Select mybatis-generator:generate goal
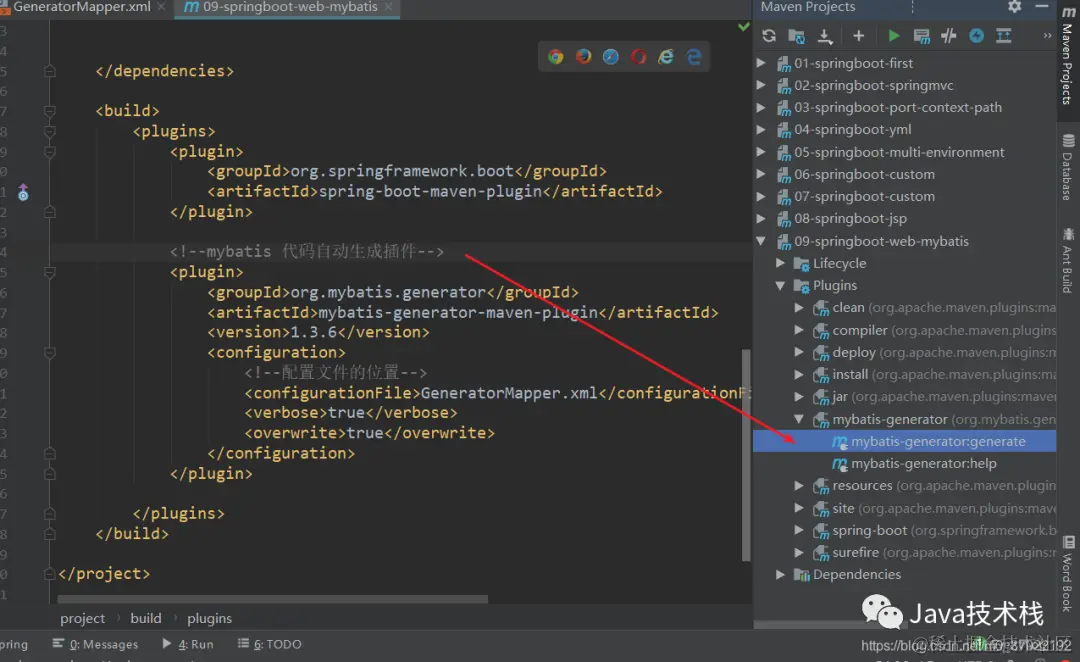 pyautogui.click(x=904, y=441)
